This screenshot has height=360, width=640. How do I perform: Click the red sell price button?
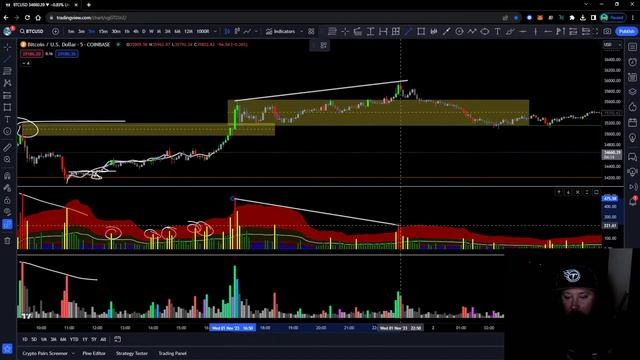31,54
